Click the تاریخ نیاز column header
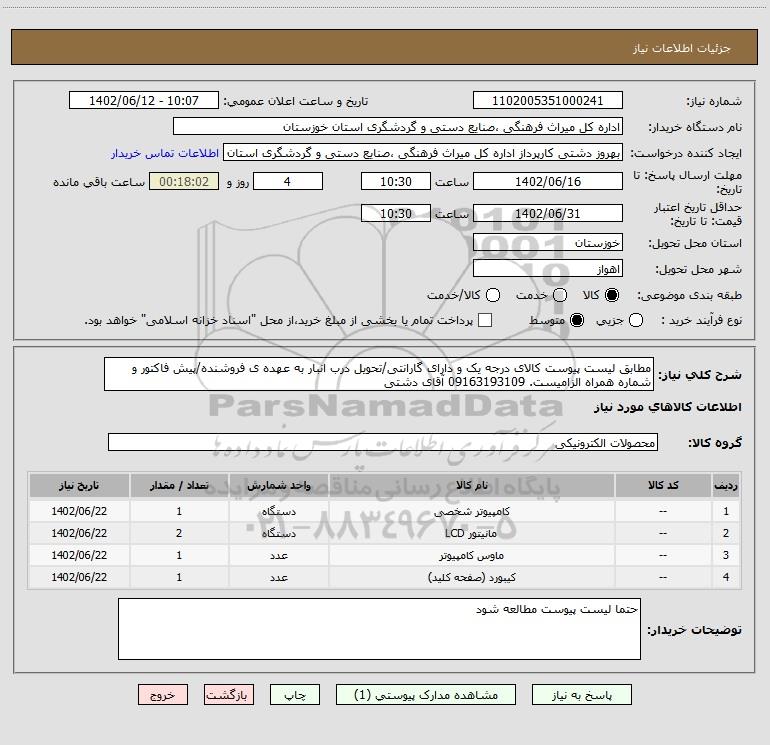770x745 pixels. click(x=79, y=485)
